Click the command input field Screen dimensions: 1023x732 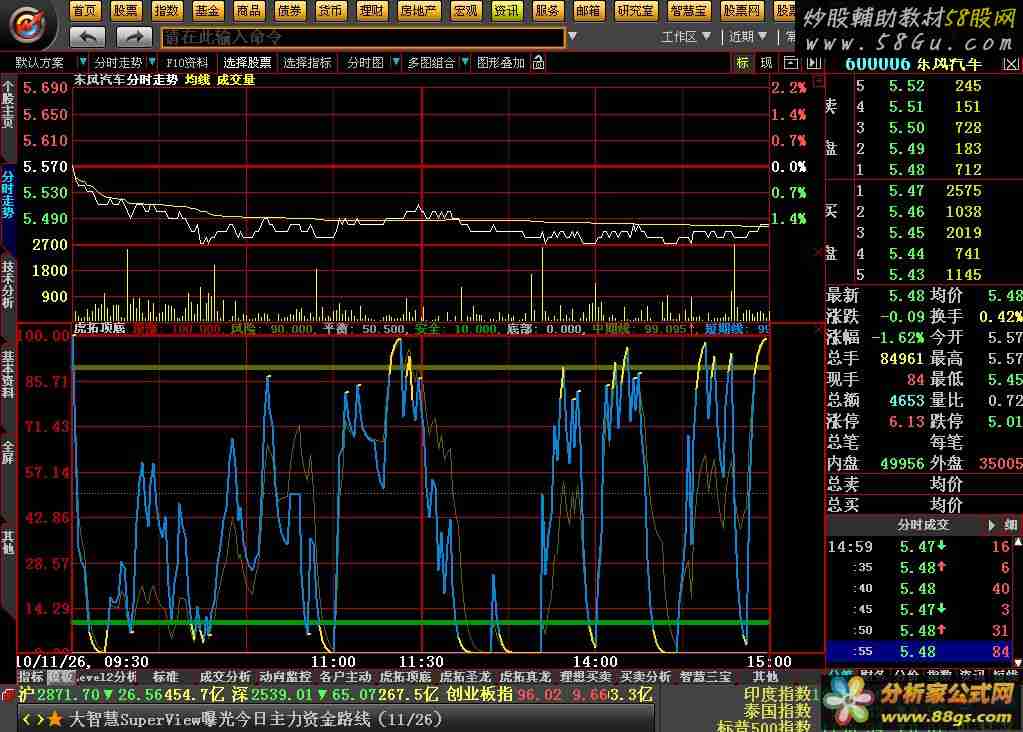click(x=363, y=37)
